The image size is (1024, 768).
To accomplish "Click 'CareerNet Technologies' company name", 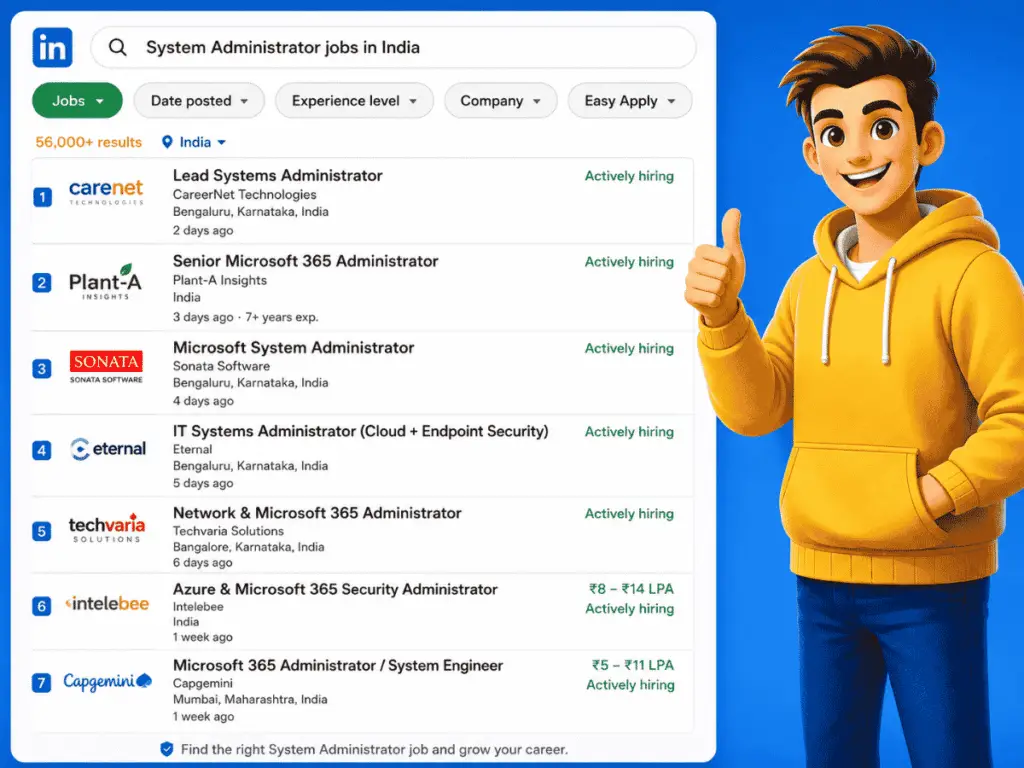I will (x=244, y=195).
